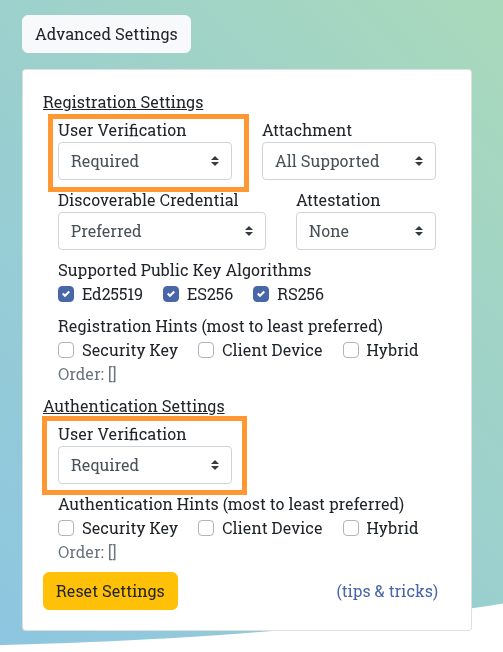Click the Discoverable Credential arrow icon

249,231
